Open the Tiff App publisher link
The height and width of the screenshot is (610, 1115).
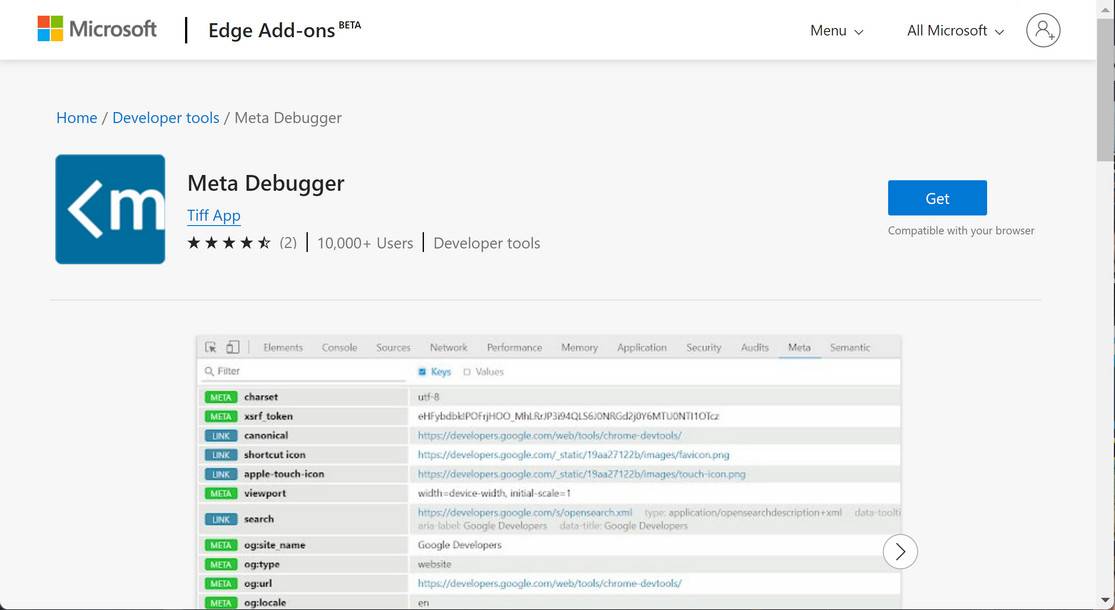[x=213, y=215]
